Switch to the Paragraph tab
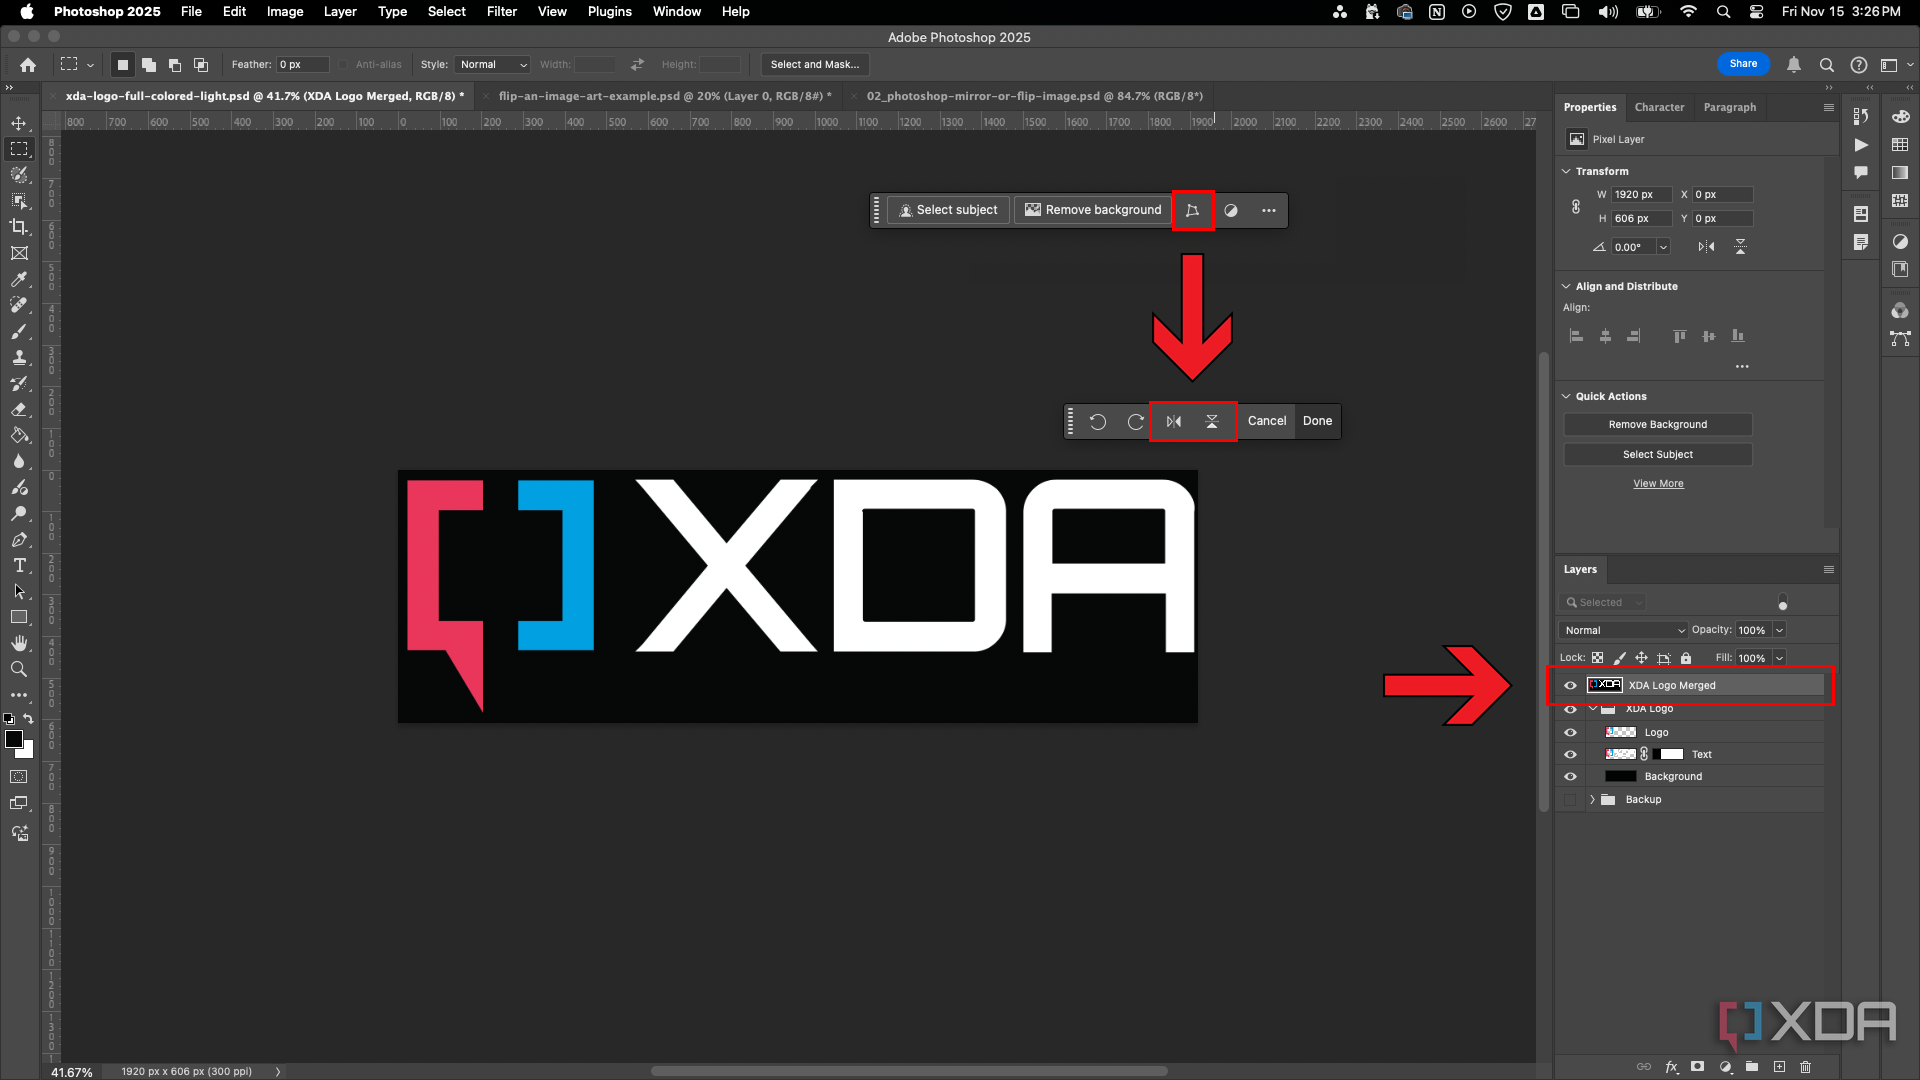The height and width of the screenshot is (1080, 1920). (1730, 107)
